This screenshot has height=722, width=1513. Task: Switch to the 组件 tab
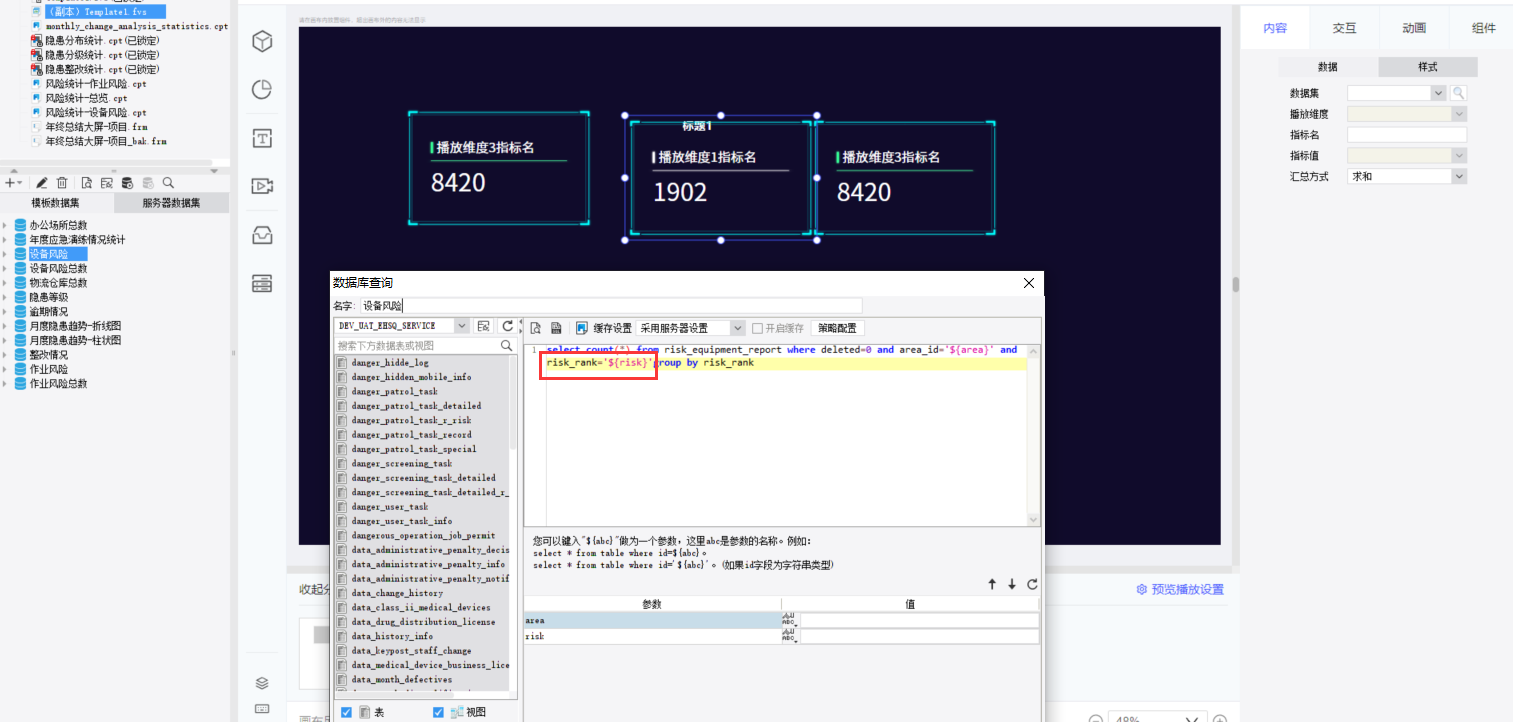point(1483,28)
